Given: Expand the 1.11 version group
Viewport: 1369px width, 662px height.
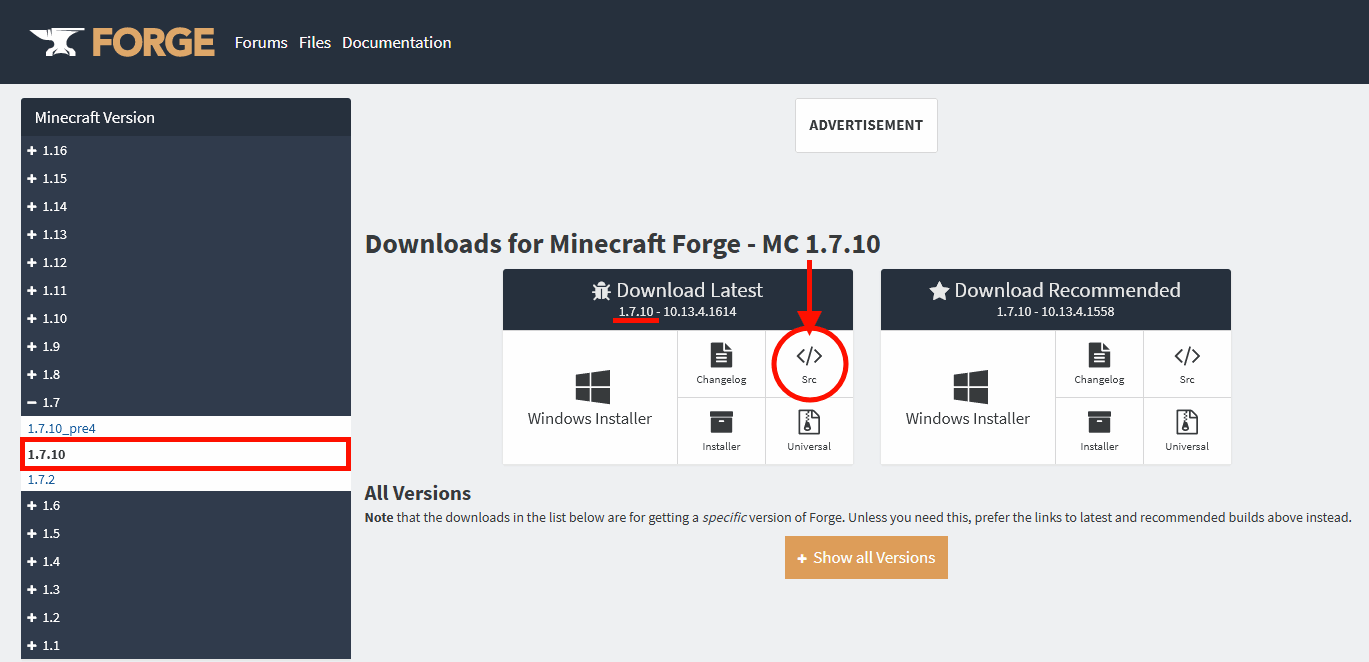Looking at the screenshot, I should coord(186,290).
